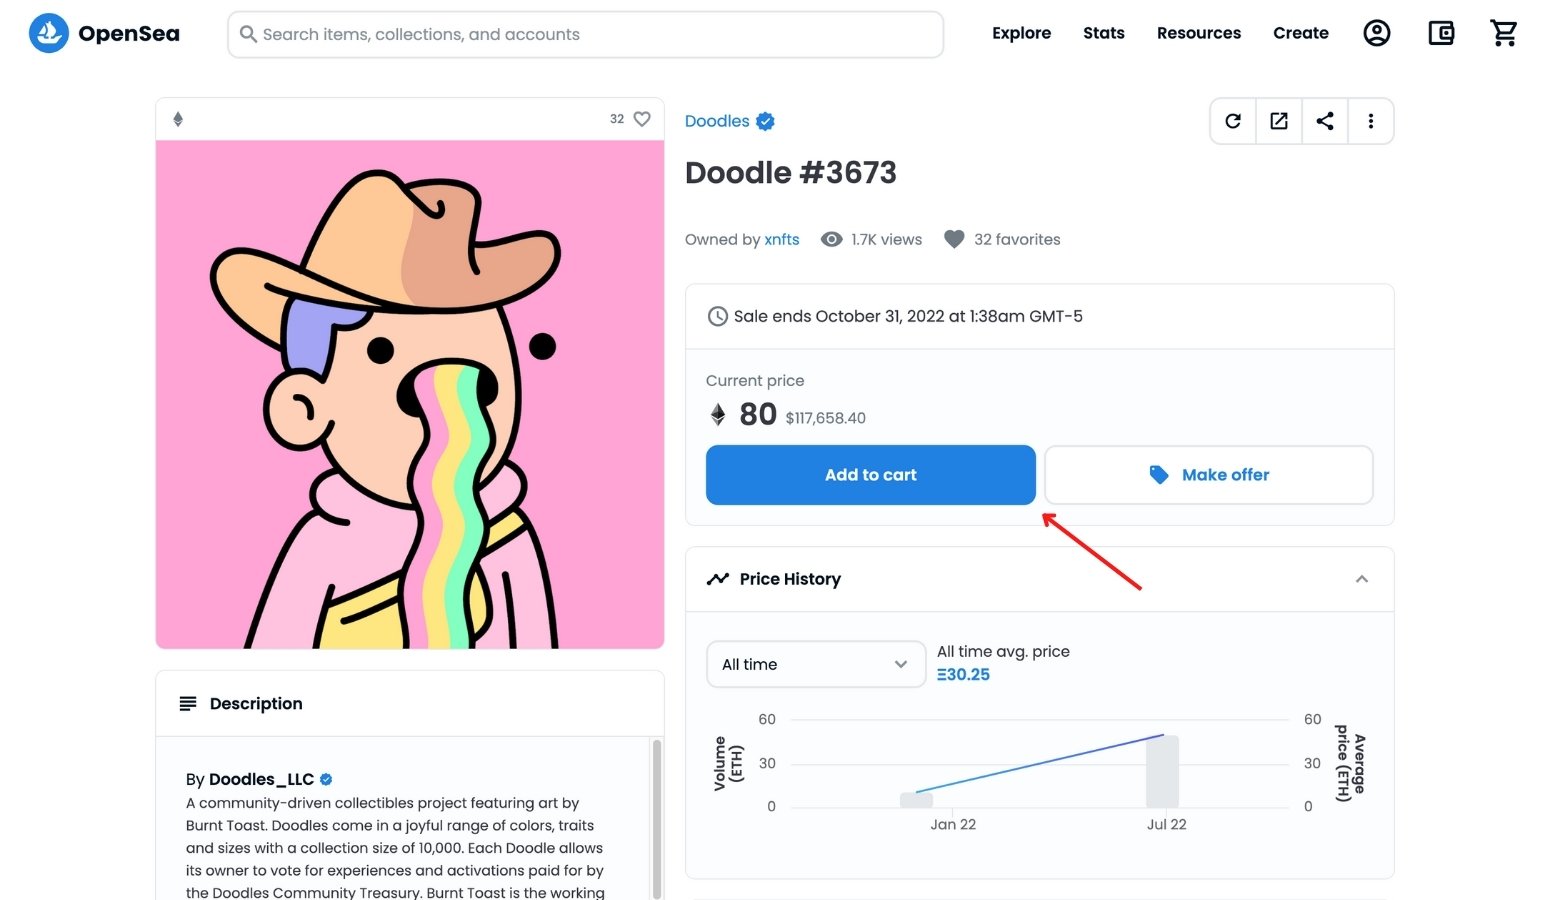Open the three-dot more options menu
Screen dimensions: 1550x900
coord(1371,121)
